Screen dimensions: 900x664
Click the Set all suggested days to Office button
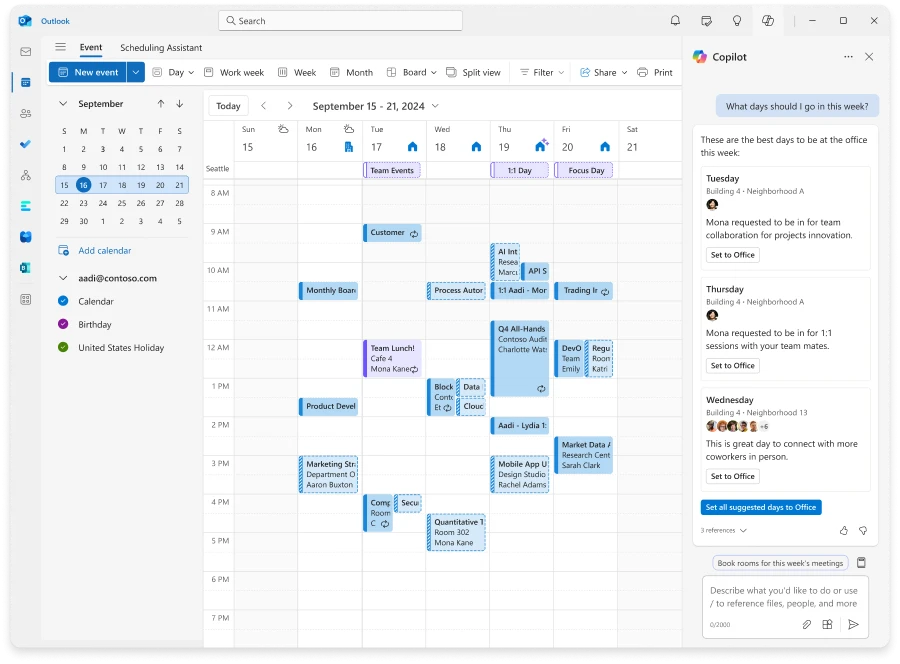761,507
